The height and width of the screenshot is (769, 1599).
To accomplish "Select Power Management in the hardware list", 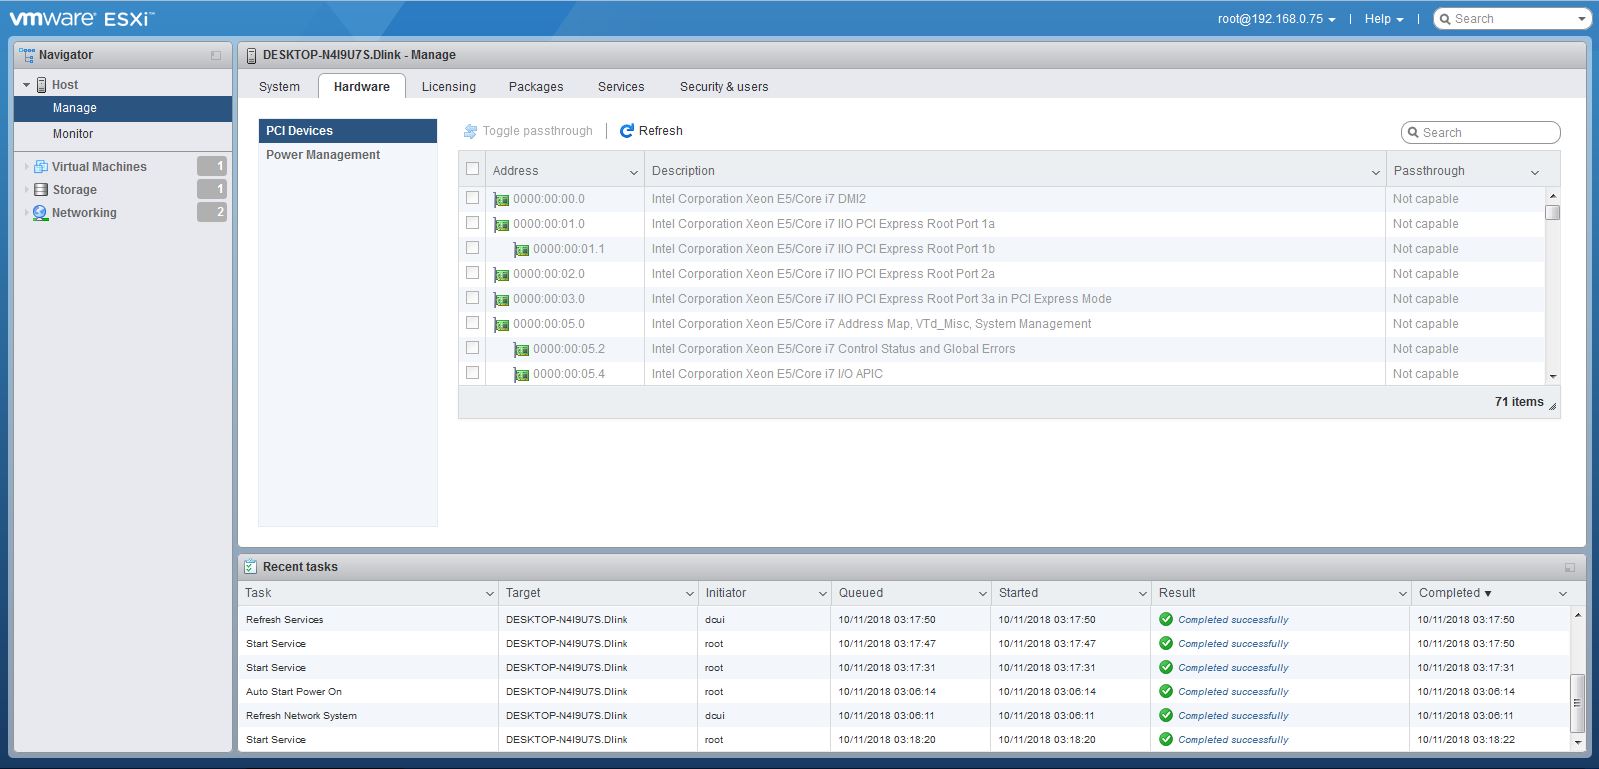I will pos(348,155).
